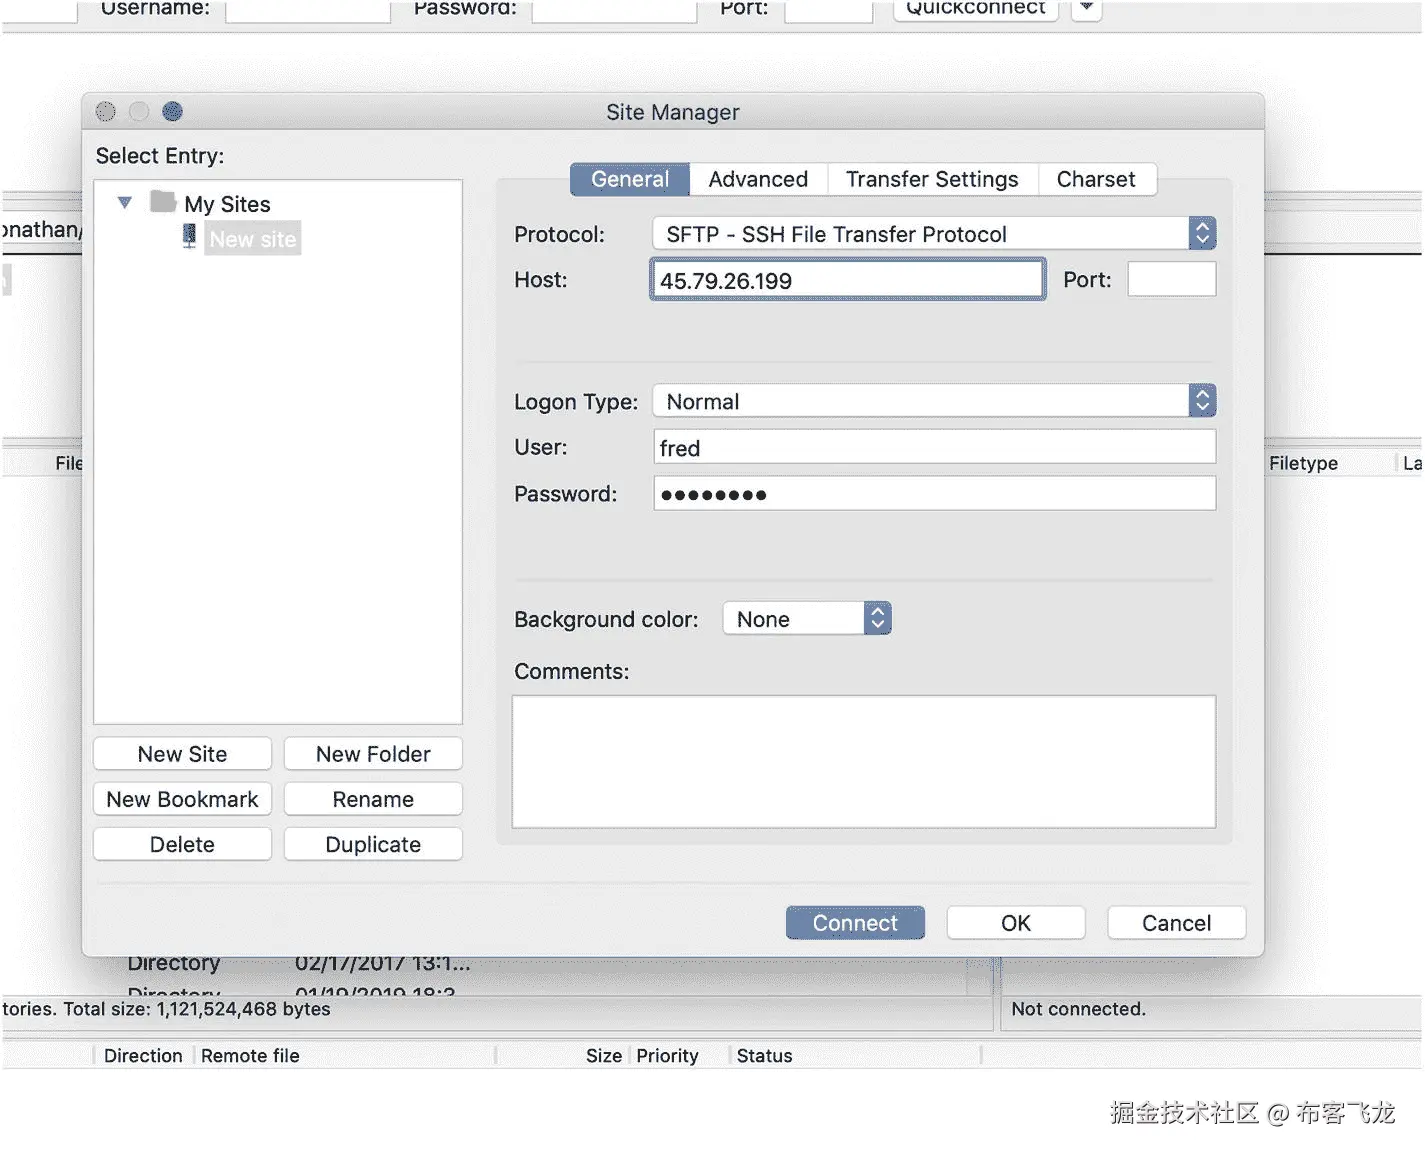Select the New site entry
Screen dimensions: 1425x1156
pyautogui.click(x=253, y=239)
